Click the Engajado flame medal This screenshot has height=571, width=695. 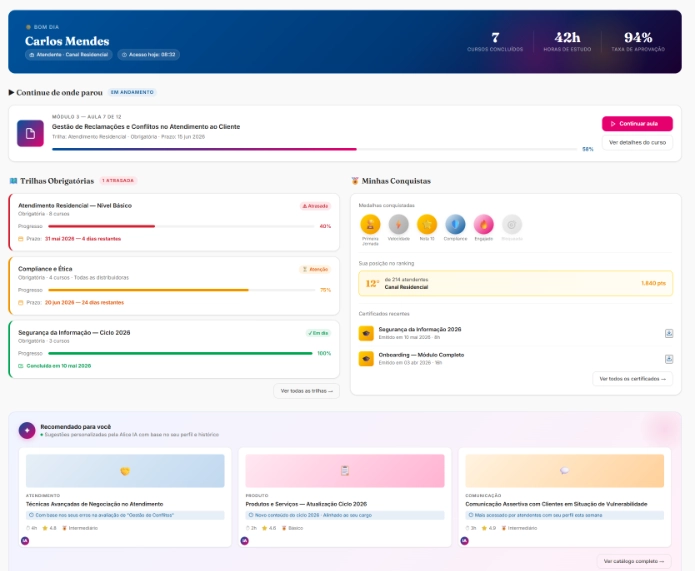tap(484, 224)
